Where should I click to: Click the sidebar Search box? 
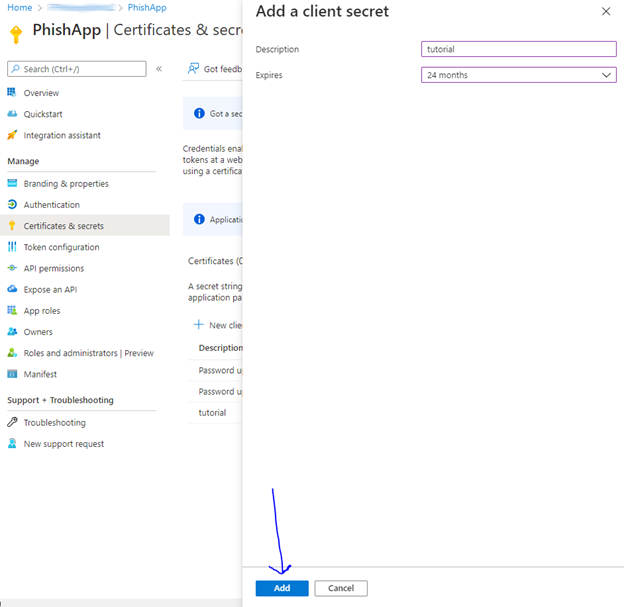pos(76,69)
